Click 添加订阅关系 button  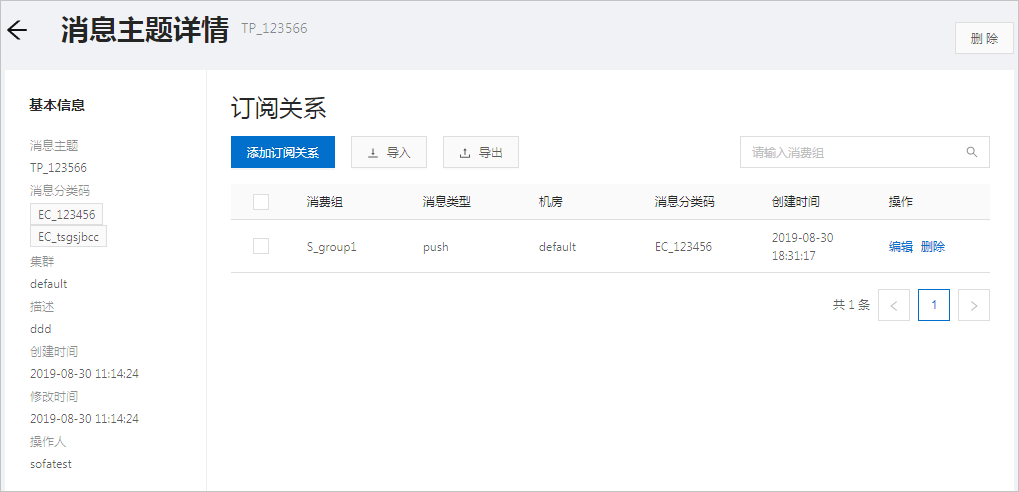(283, 152)
